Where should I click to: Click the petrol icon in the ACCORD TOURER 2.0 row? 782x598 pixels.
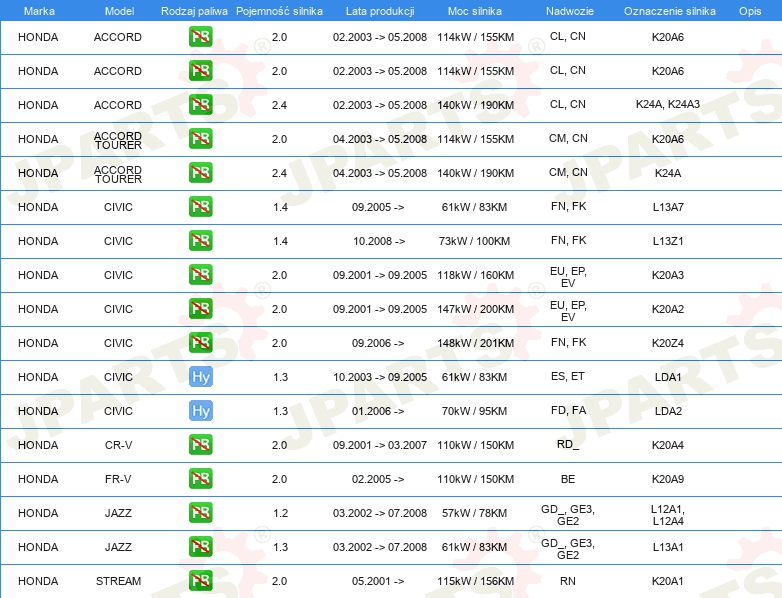coord(200,139)
